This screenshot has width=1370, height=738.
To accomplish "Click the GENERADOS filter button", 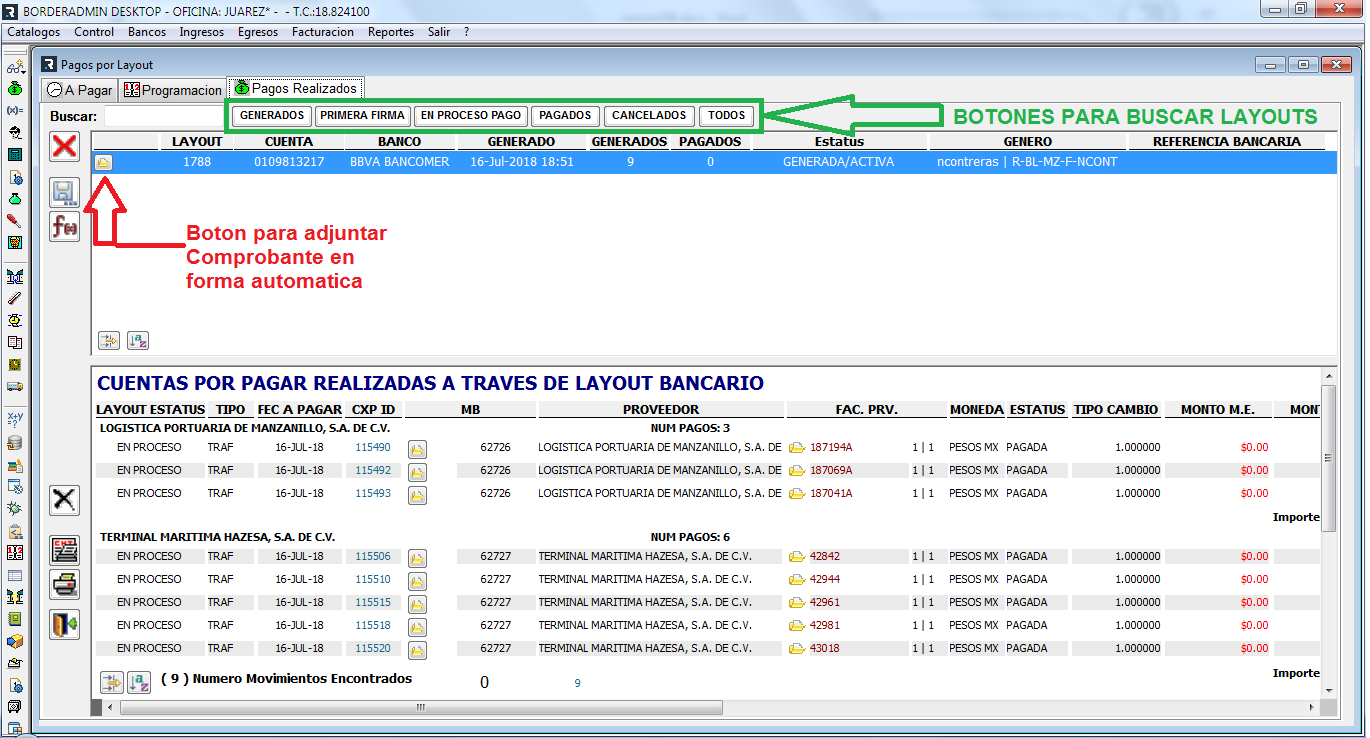I will 272,116.
